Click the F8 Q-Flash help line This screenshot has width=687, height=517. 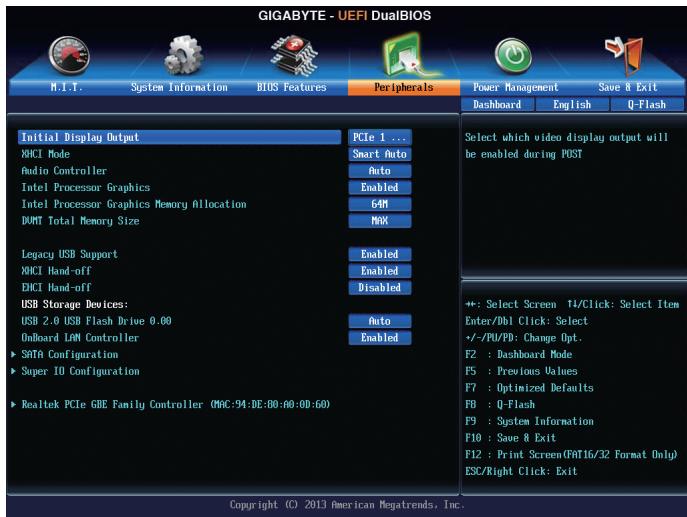pos(500,404)
